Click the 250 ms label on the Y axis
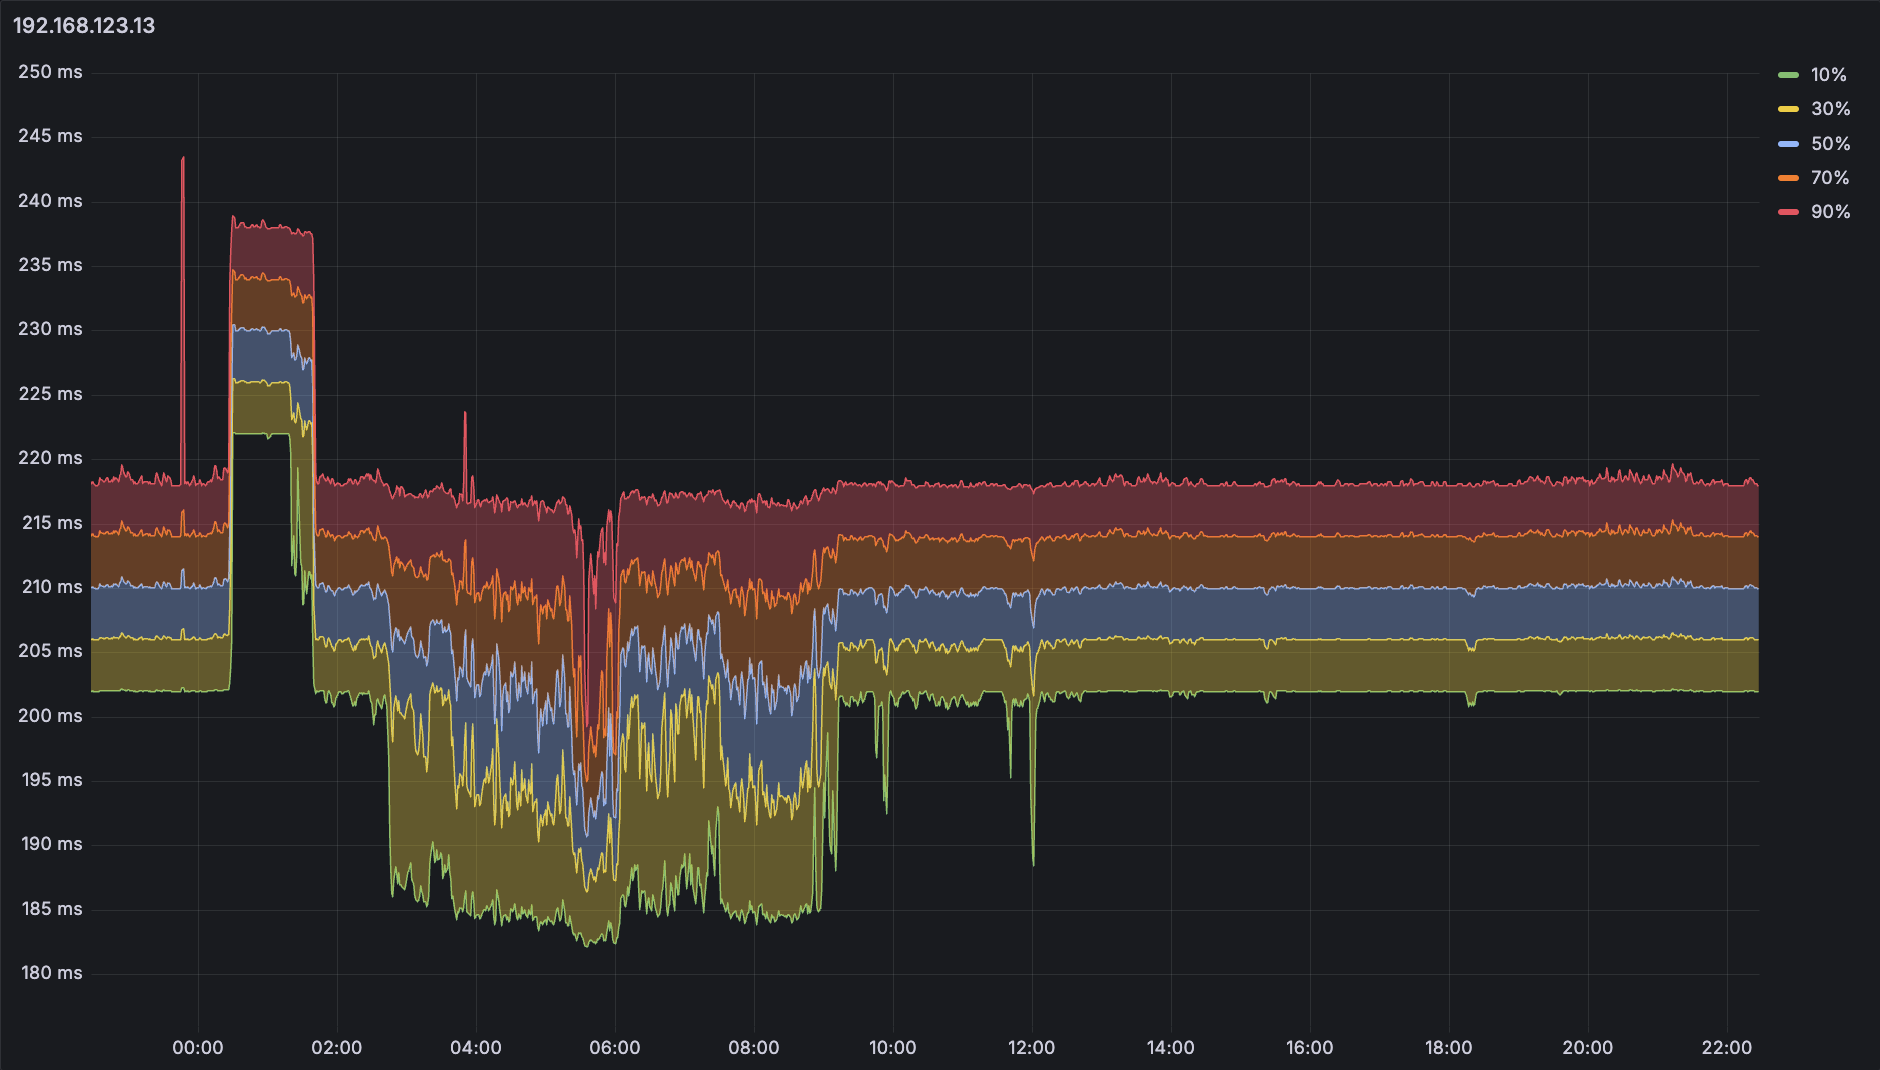1880x1070 pixels. [x=50, y=72]
